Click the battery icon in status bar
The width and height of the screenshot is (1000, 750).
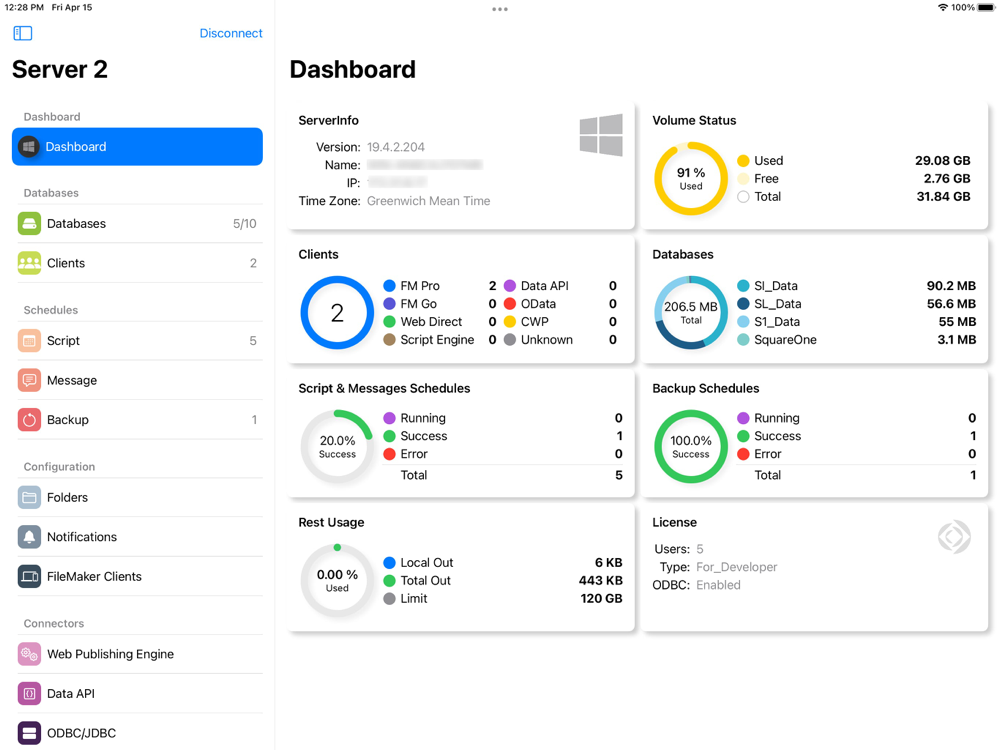[986, 8]
